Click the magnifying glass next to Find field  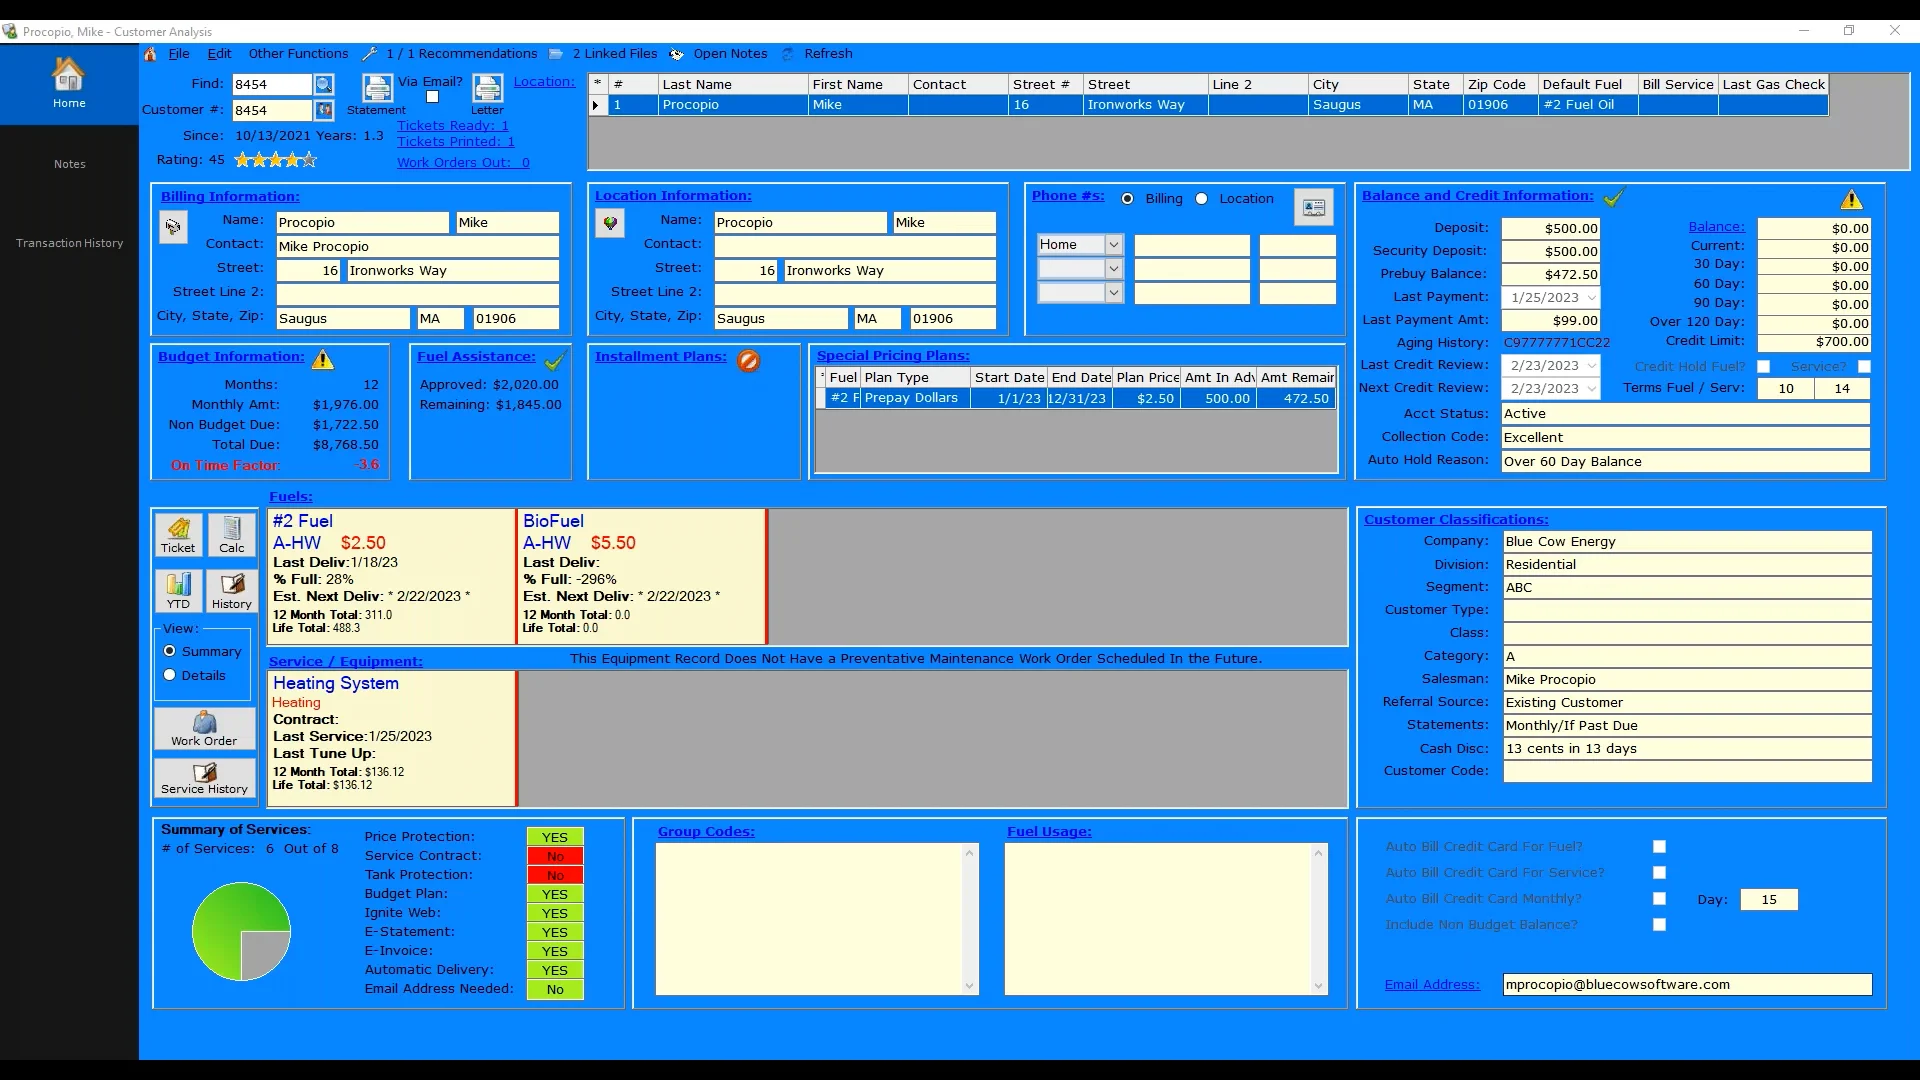(x=323, y=84)
